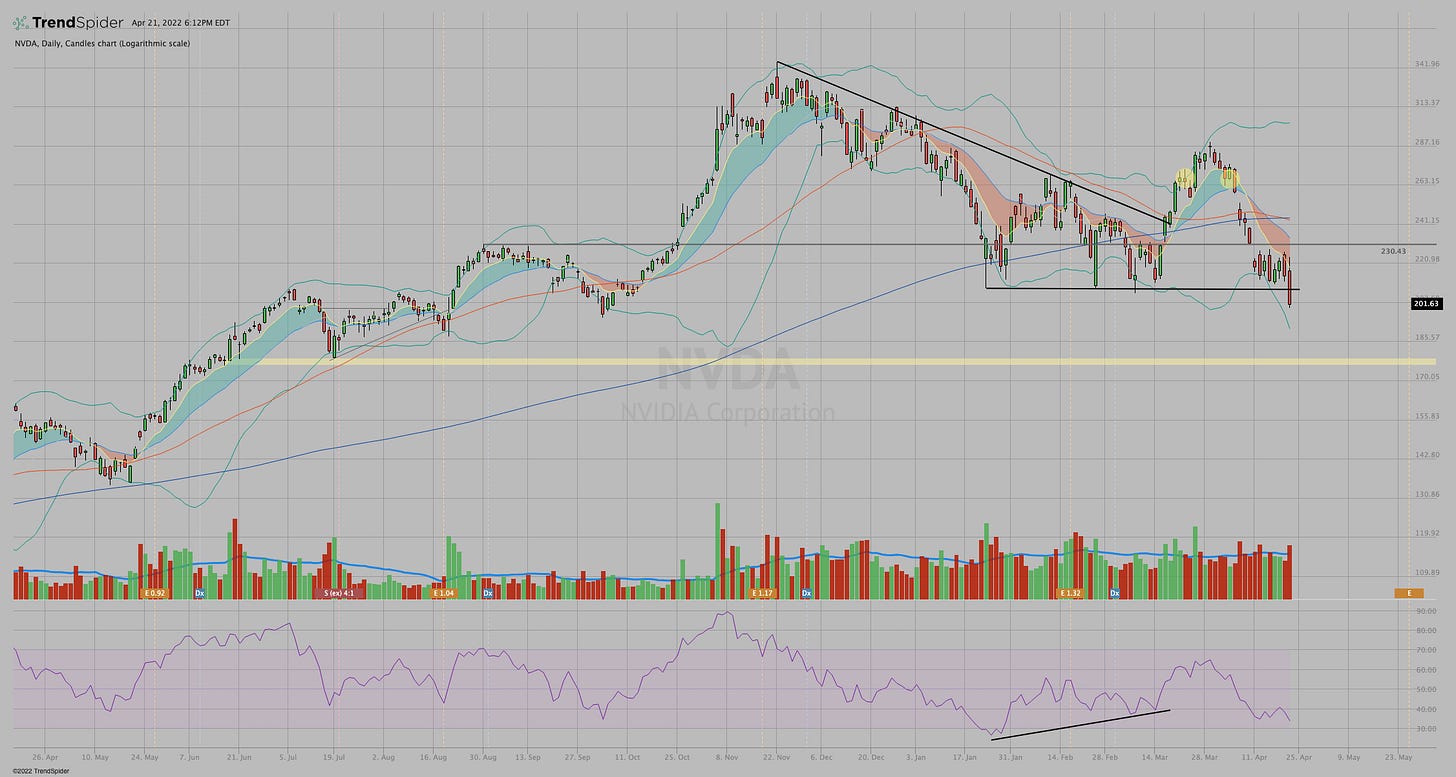Viewport: 1456px width, 777px height.
Task: Click the 185.57 price axis value
Action: tap(1426, 337)
